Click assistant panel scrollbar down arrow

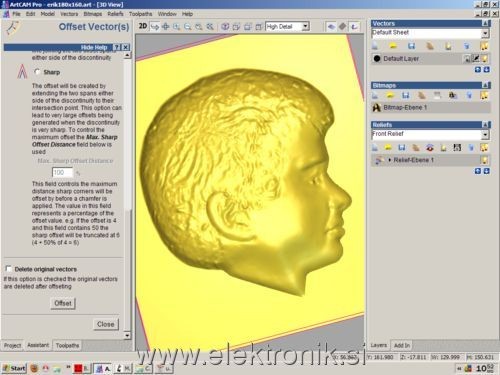tap(127, 335)
